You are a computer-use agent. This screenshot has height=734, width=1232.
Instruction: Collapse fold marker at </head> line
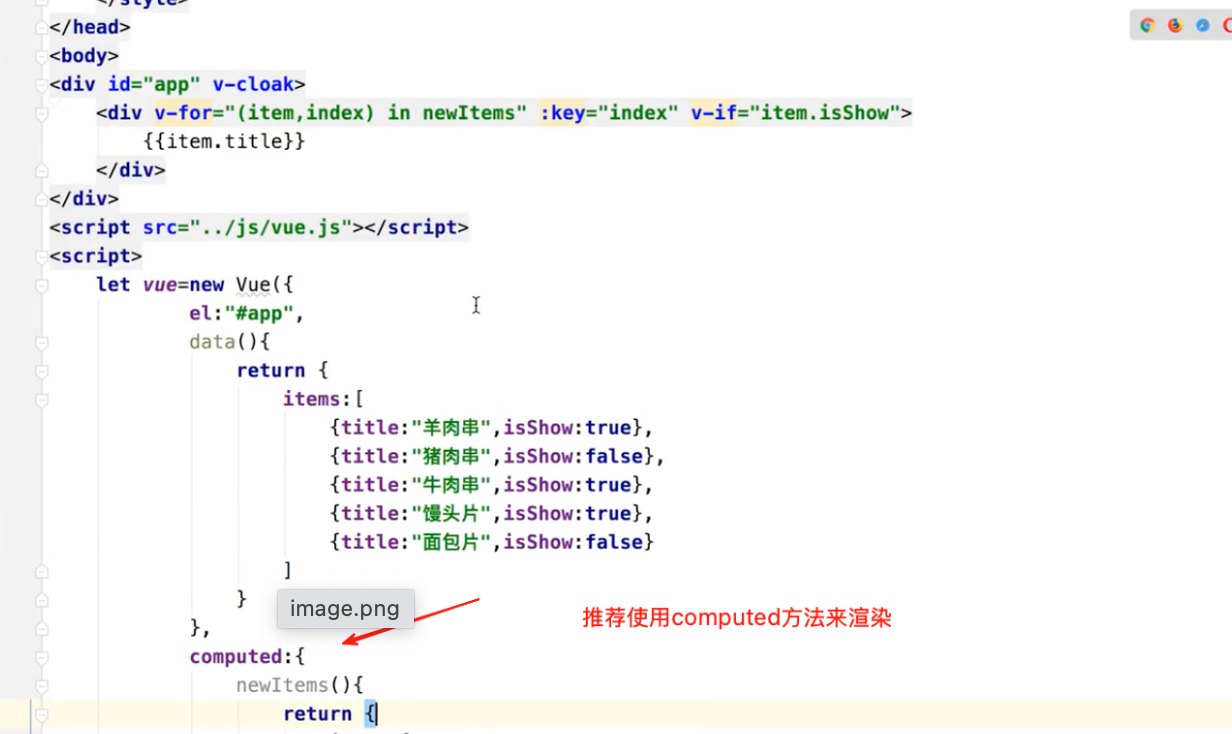(x=42, y=28)
